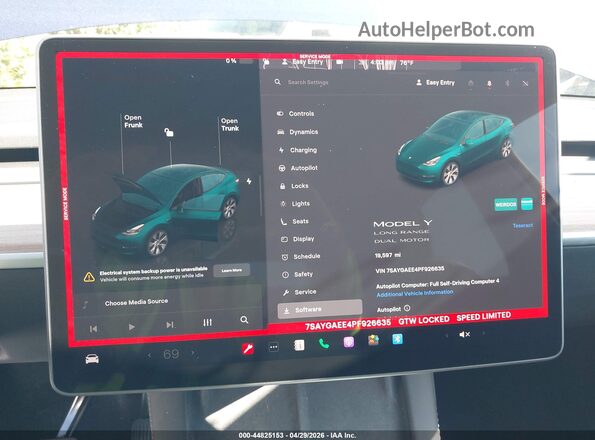Open the purple app icon in dock

[349, 342]
